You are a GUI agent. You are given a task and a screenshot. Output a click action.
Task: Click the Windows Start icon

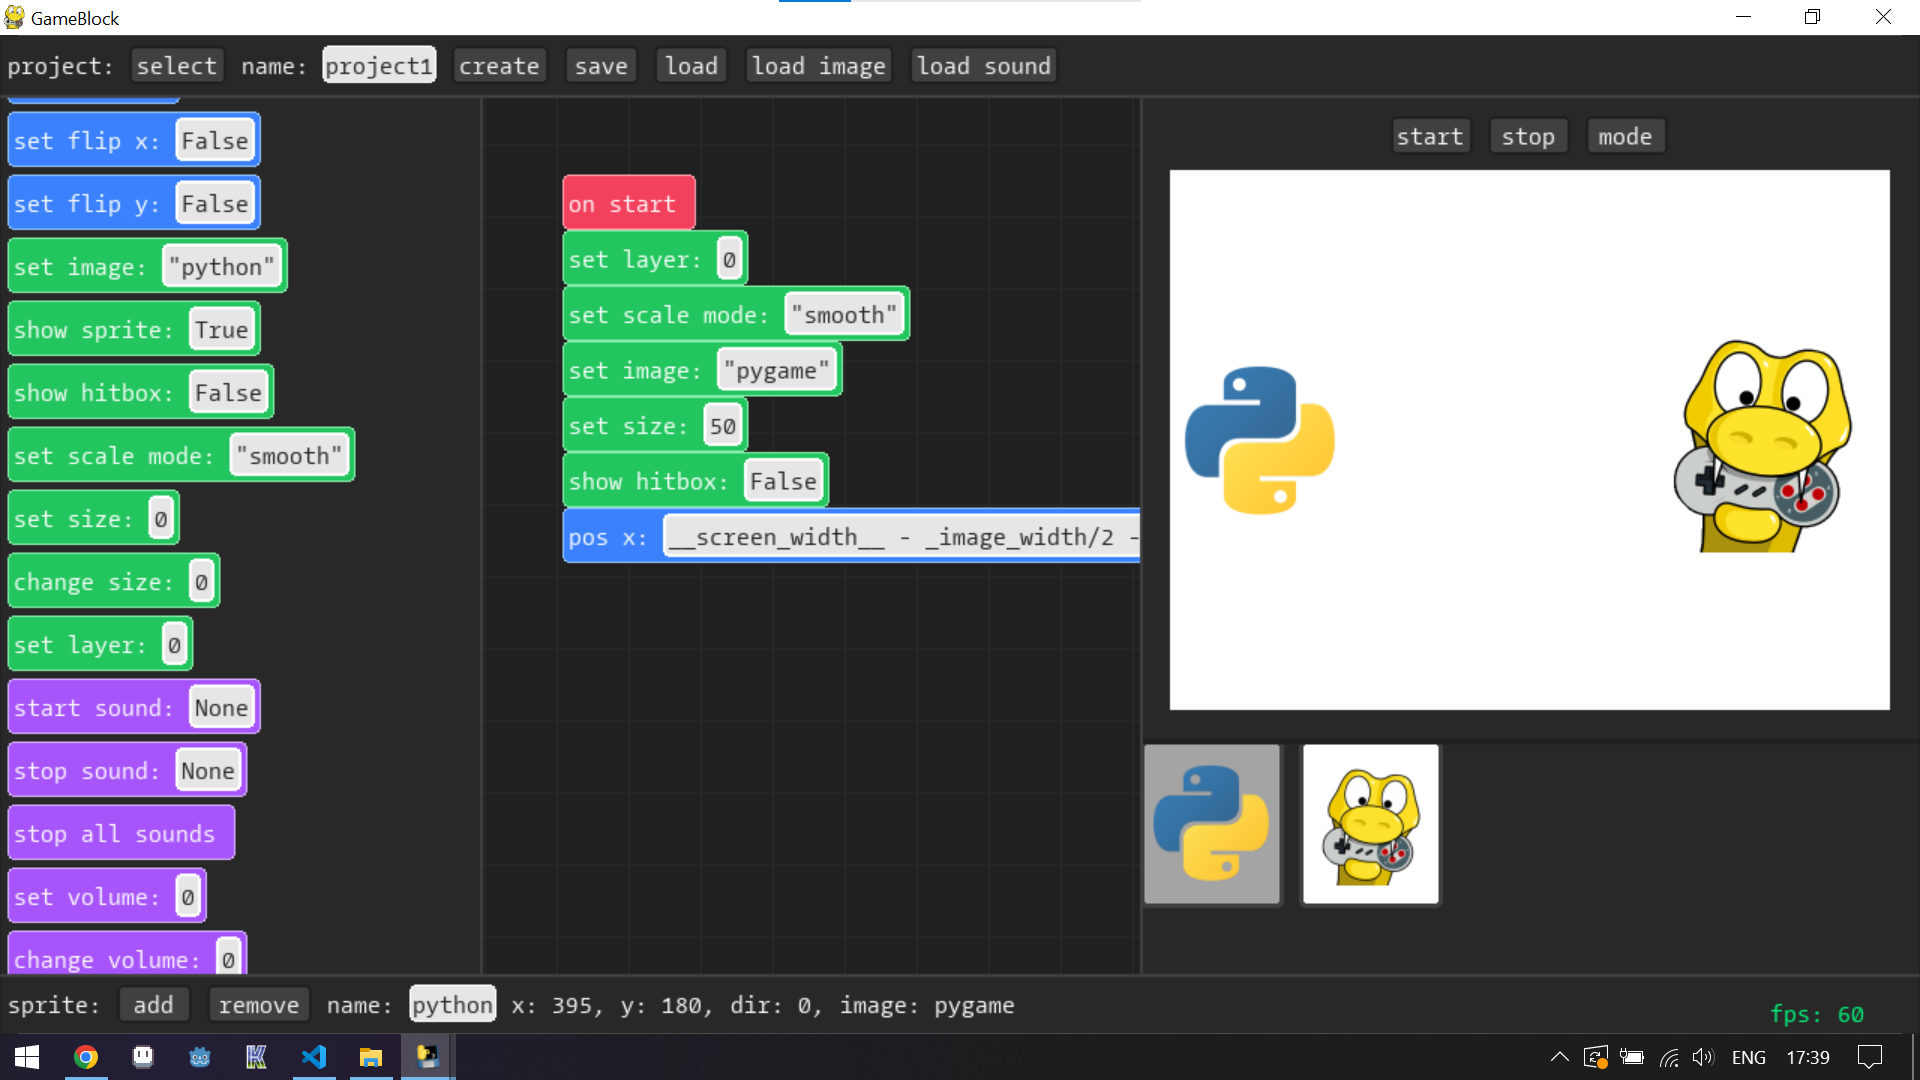point(27,1057)
